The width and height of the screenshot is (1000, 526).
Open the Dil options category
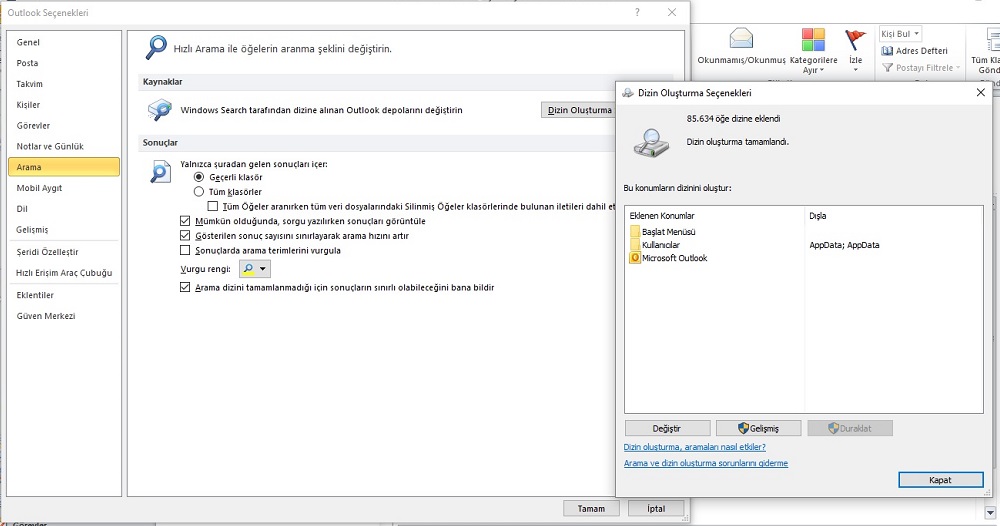64,208
